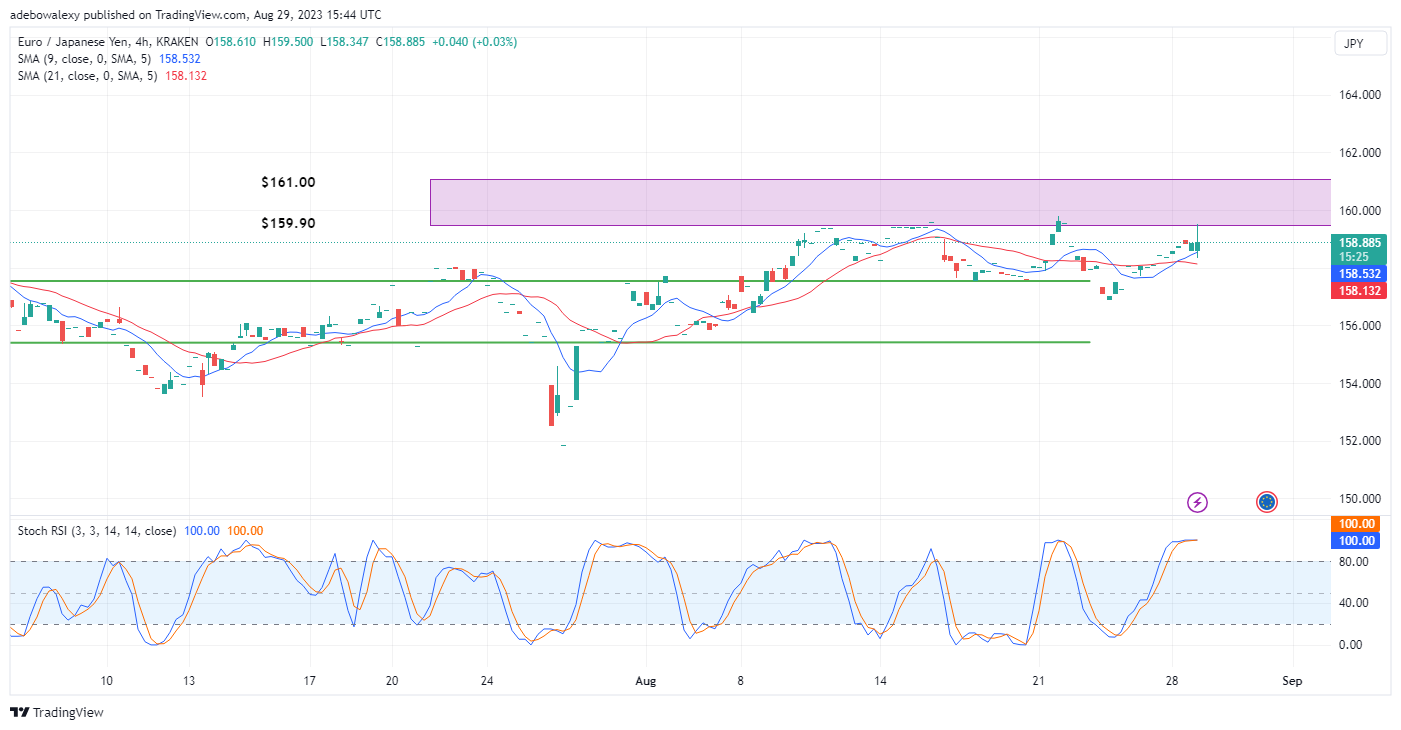This screenshot has width=1401, height=730.
Task: Select the purple resistance zone rectangle
Action: (x=880, y=202)
